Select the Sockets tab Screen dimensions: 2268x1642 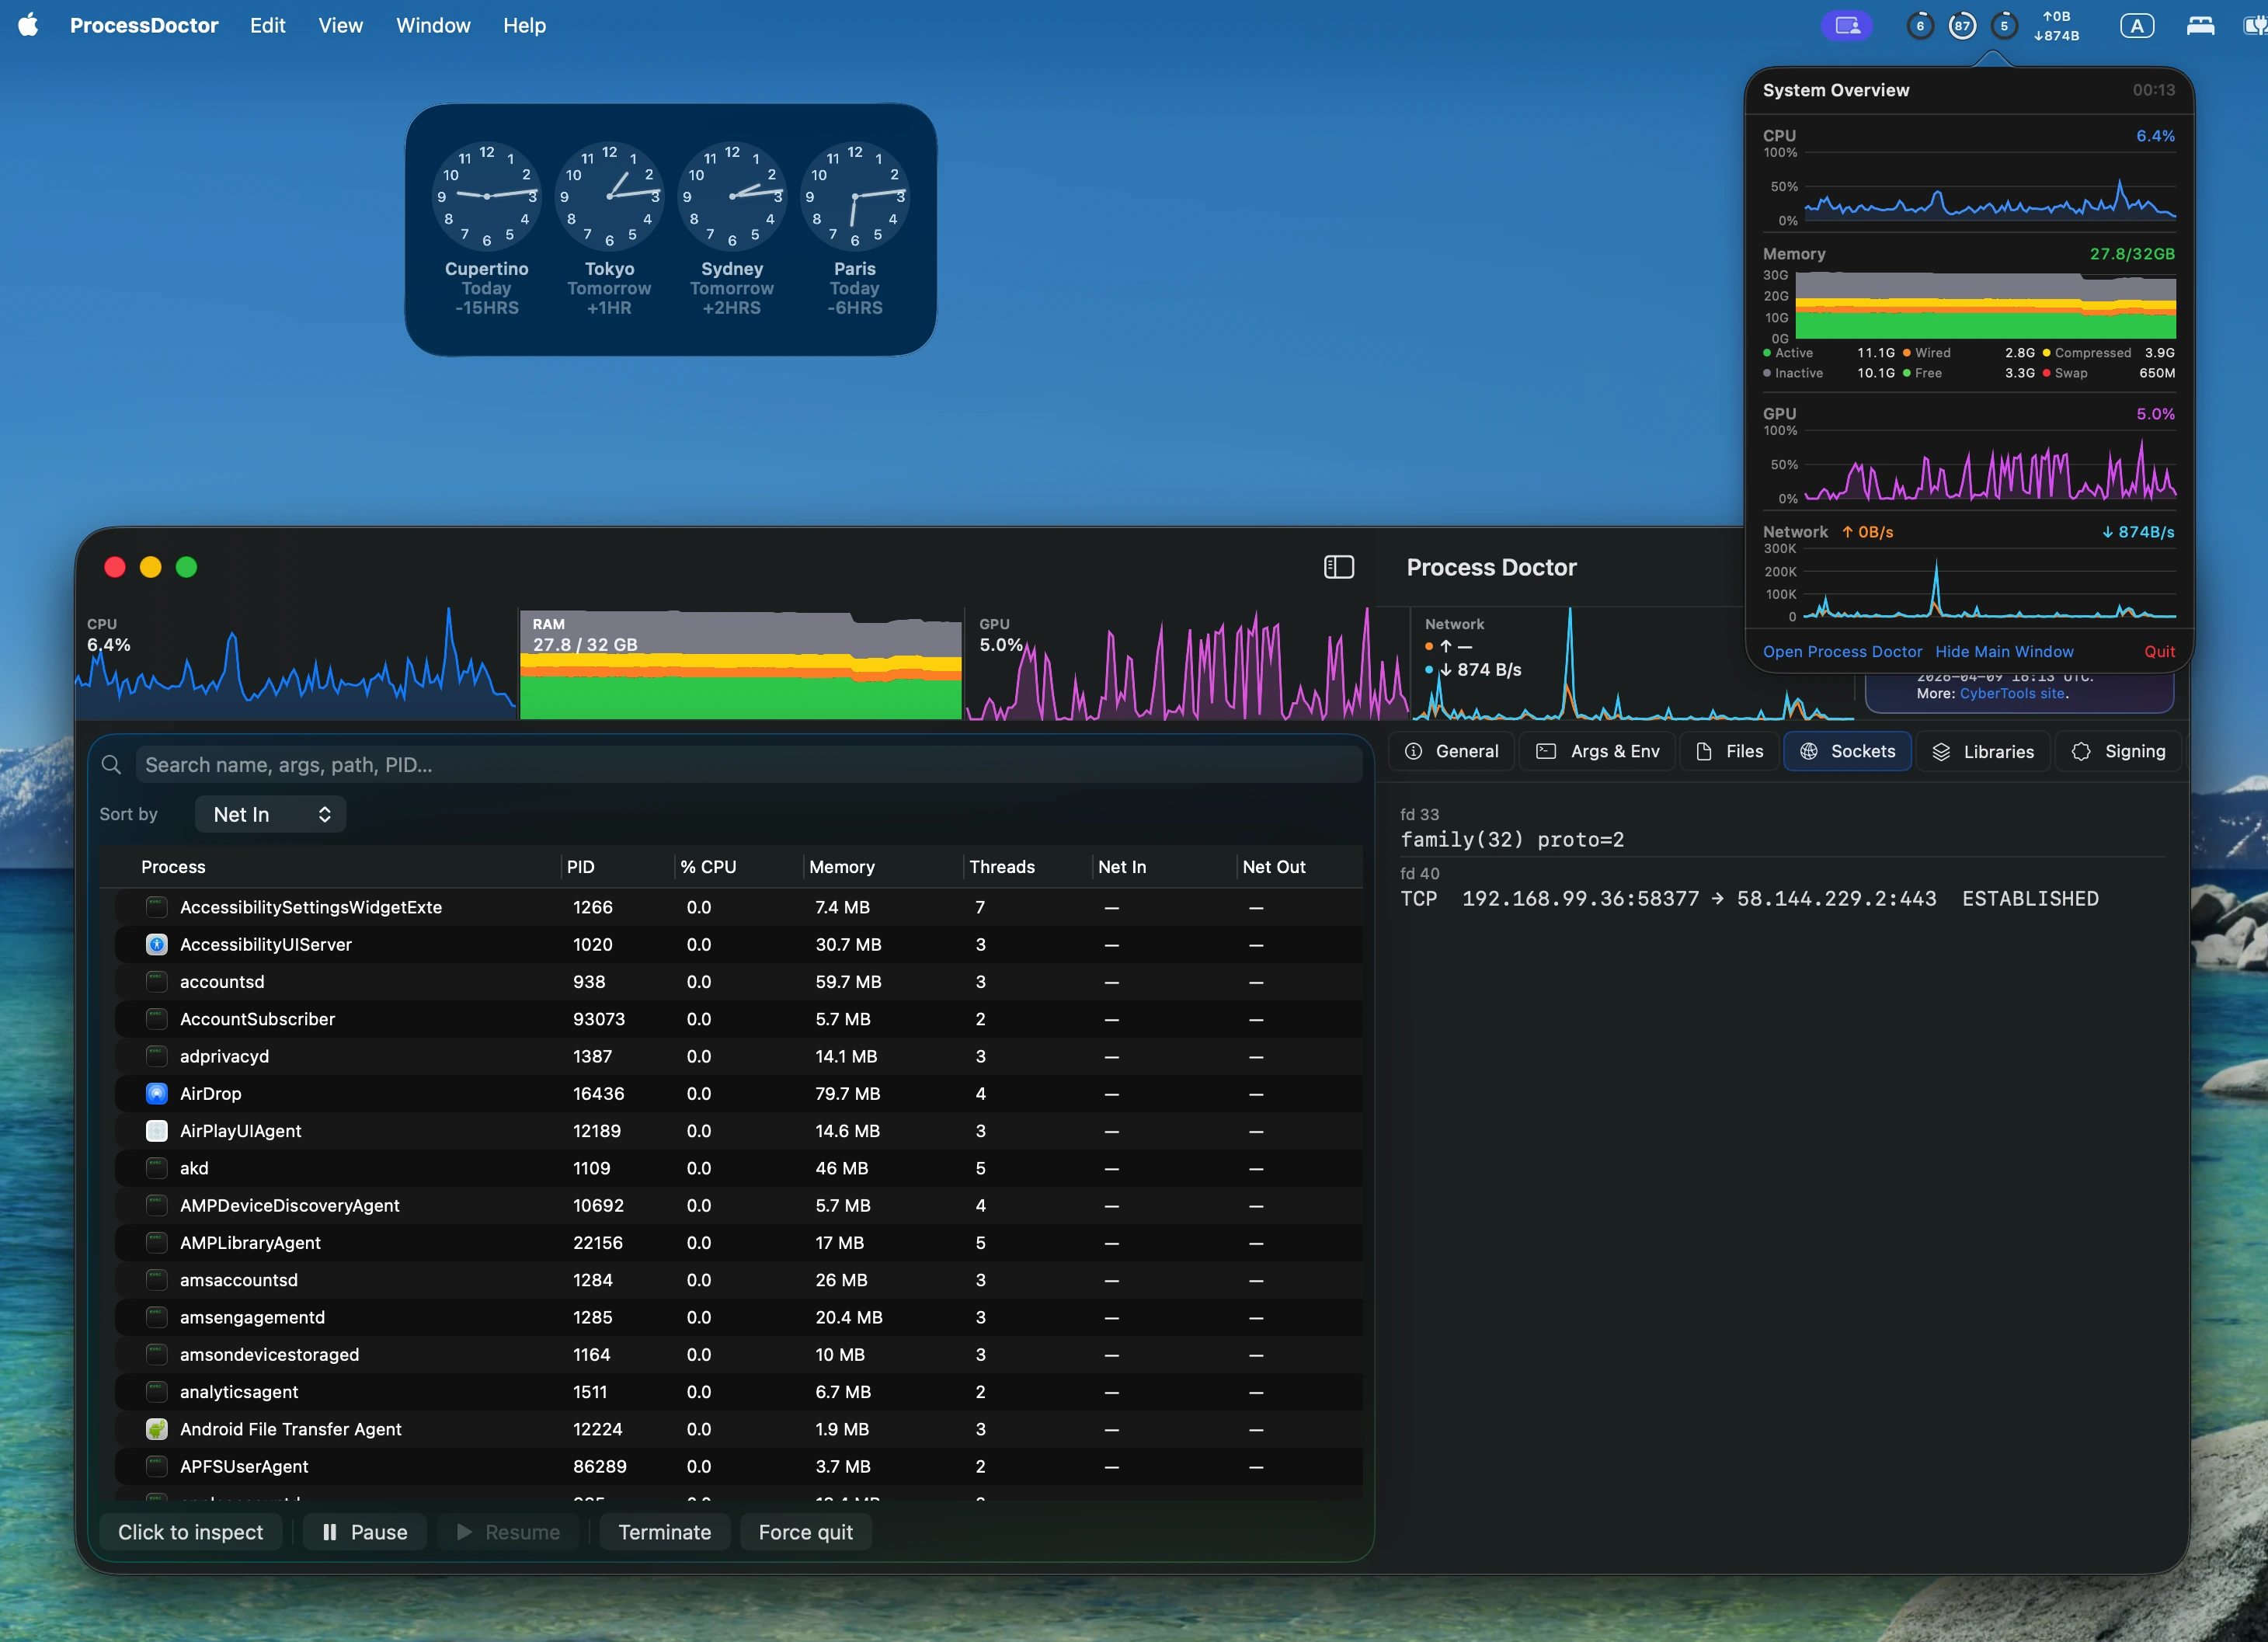coord(1847,751)
